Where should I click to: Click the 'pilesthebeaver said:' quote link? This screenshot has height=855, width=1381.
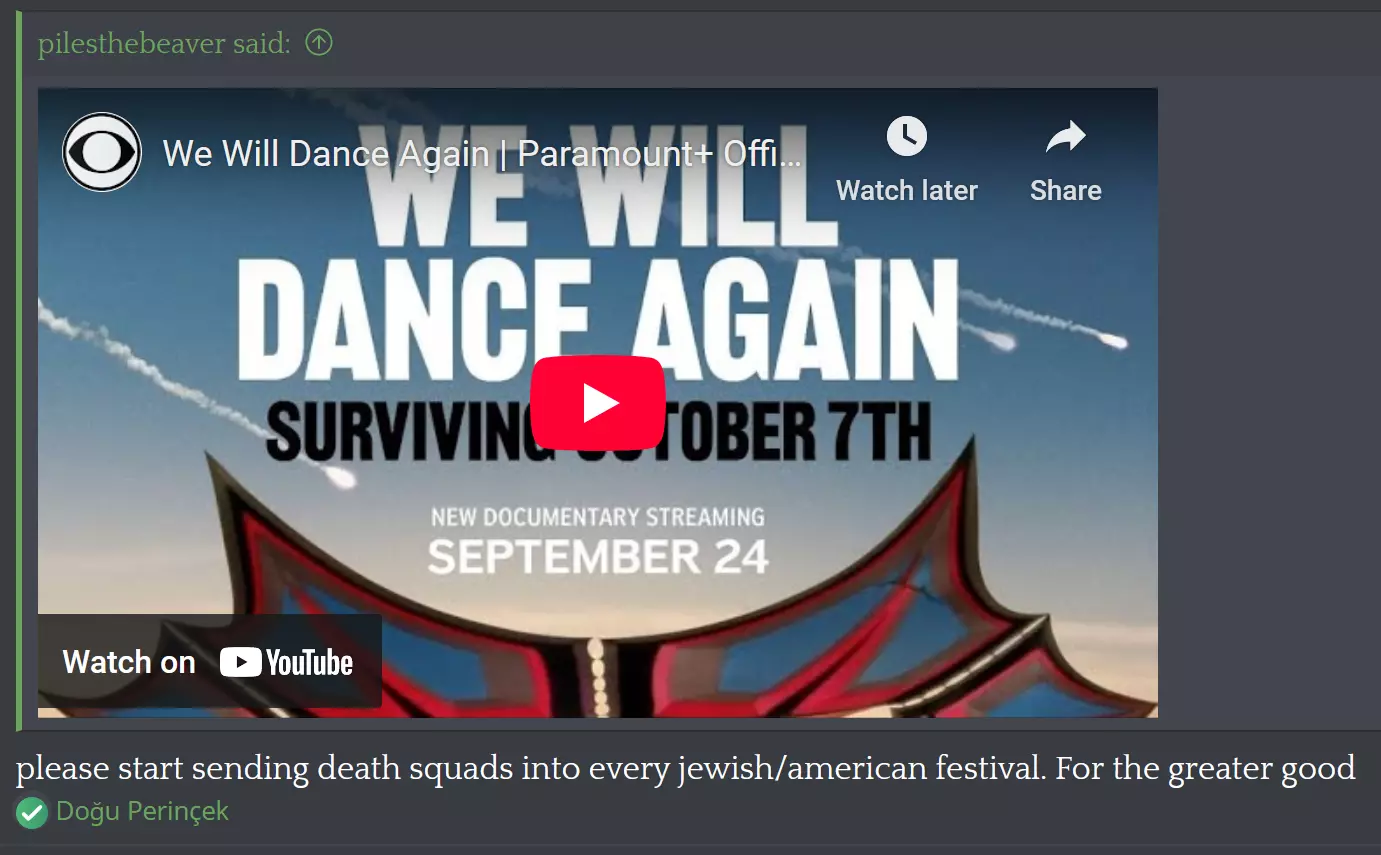(x=164, y=44)
